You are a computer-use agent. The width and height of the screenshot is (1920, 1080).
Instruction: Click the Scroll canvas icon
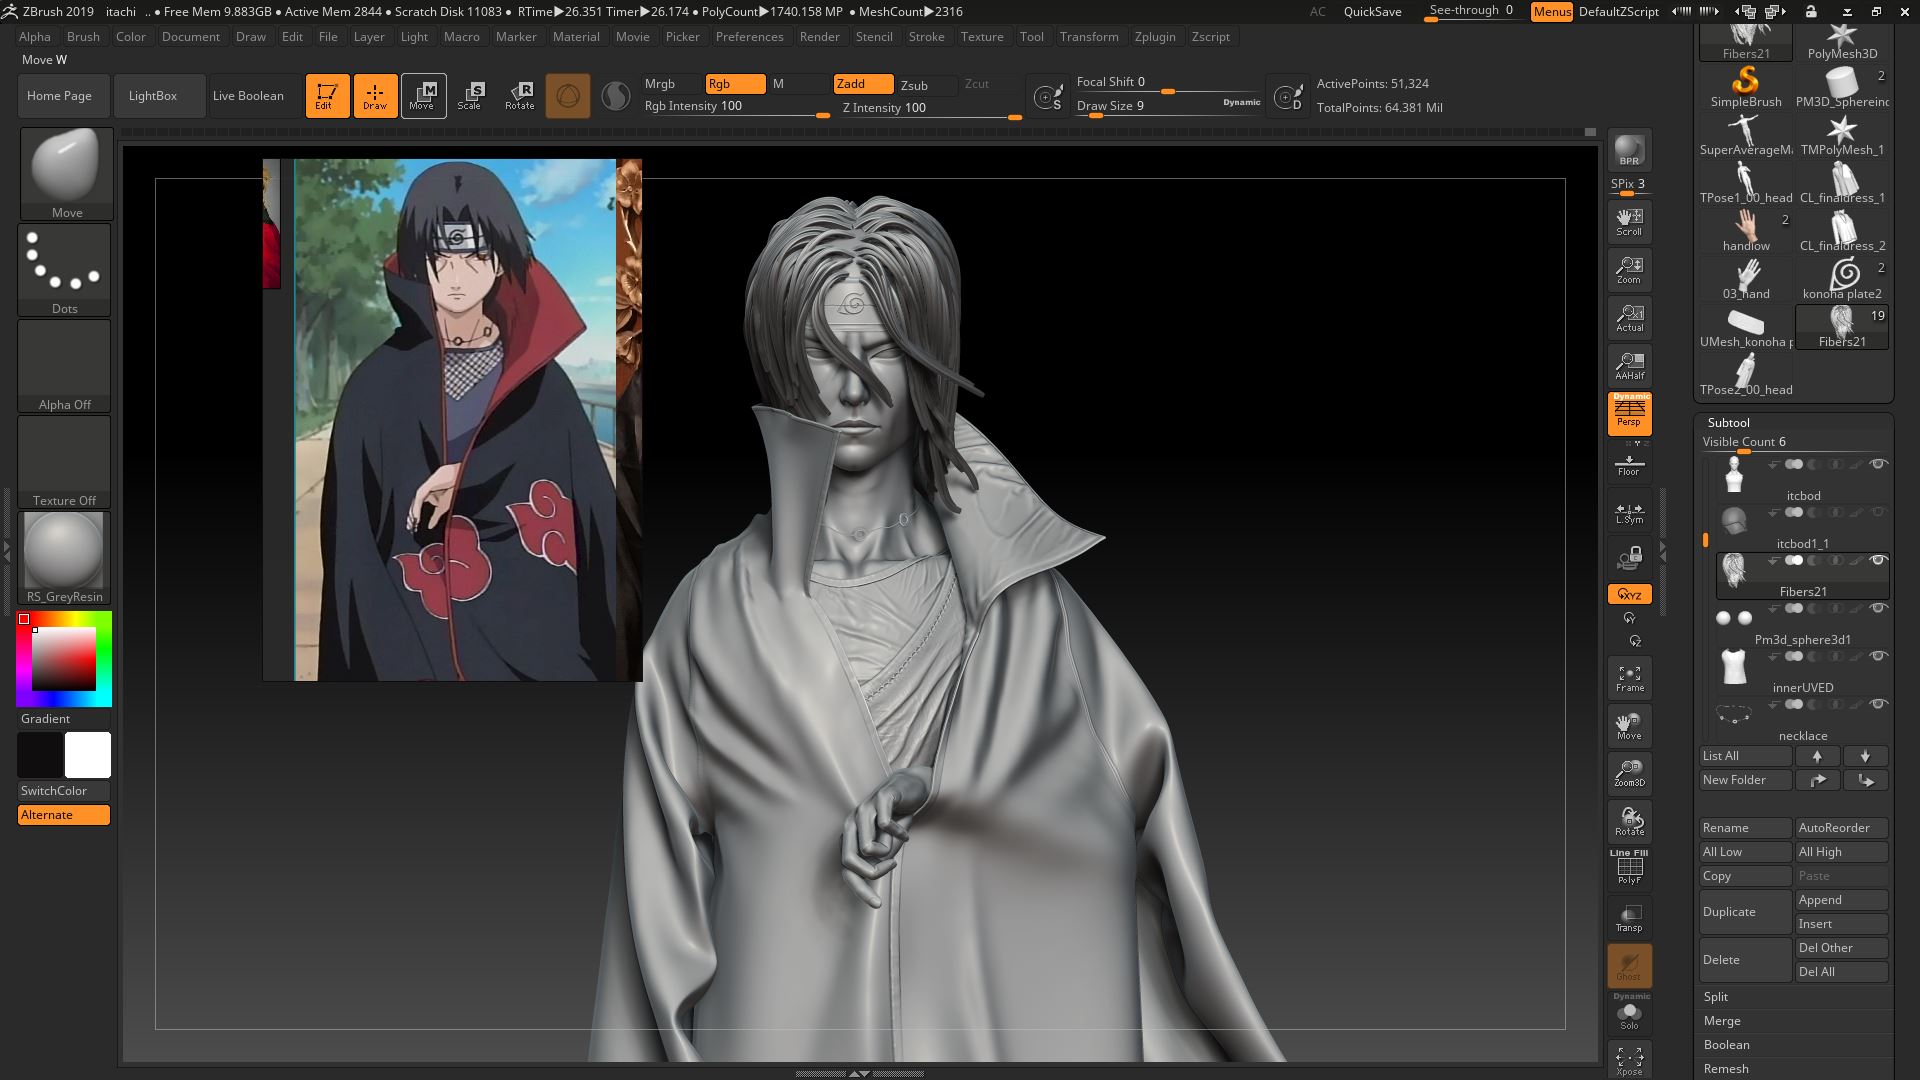[1629, 221]
